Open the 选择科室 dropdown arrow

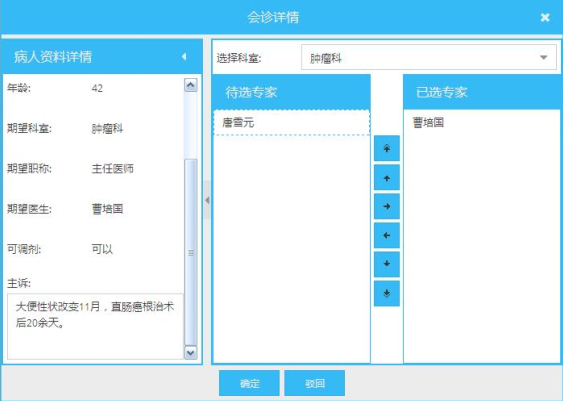click(544, 57)
